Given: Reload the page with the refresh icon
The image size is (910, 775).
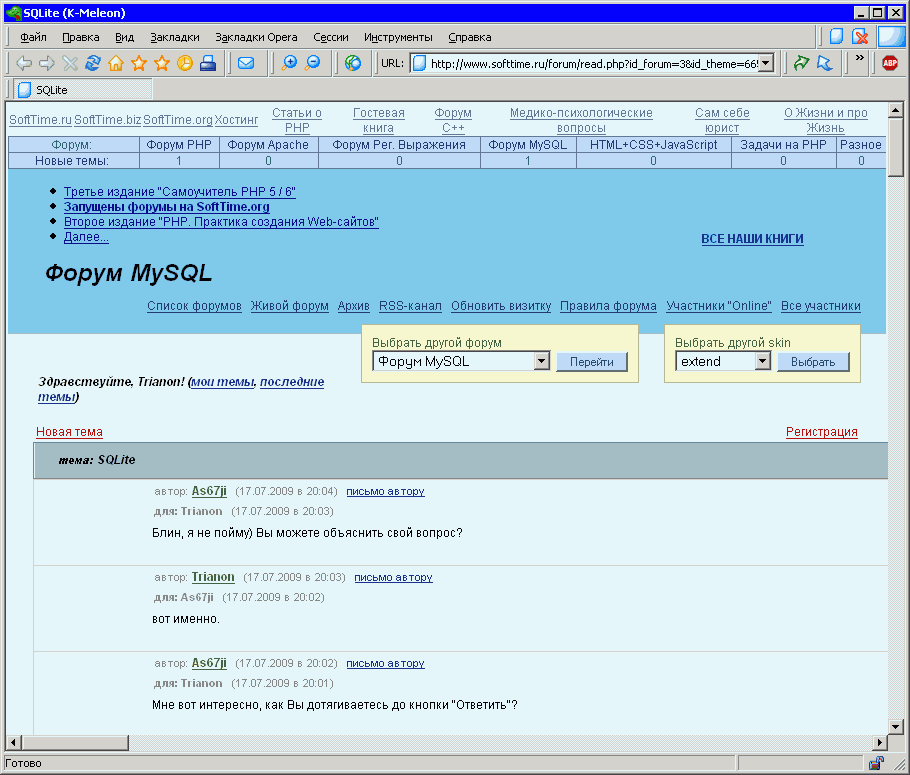Looking at the screenshot, I should click(x=93, y=63).
